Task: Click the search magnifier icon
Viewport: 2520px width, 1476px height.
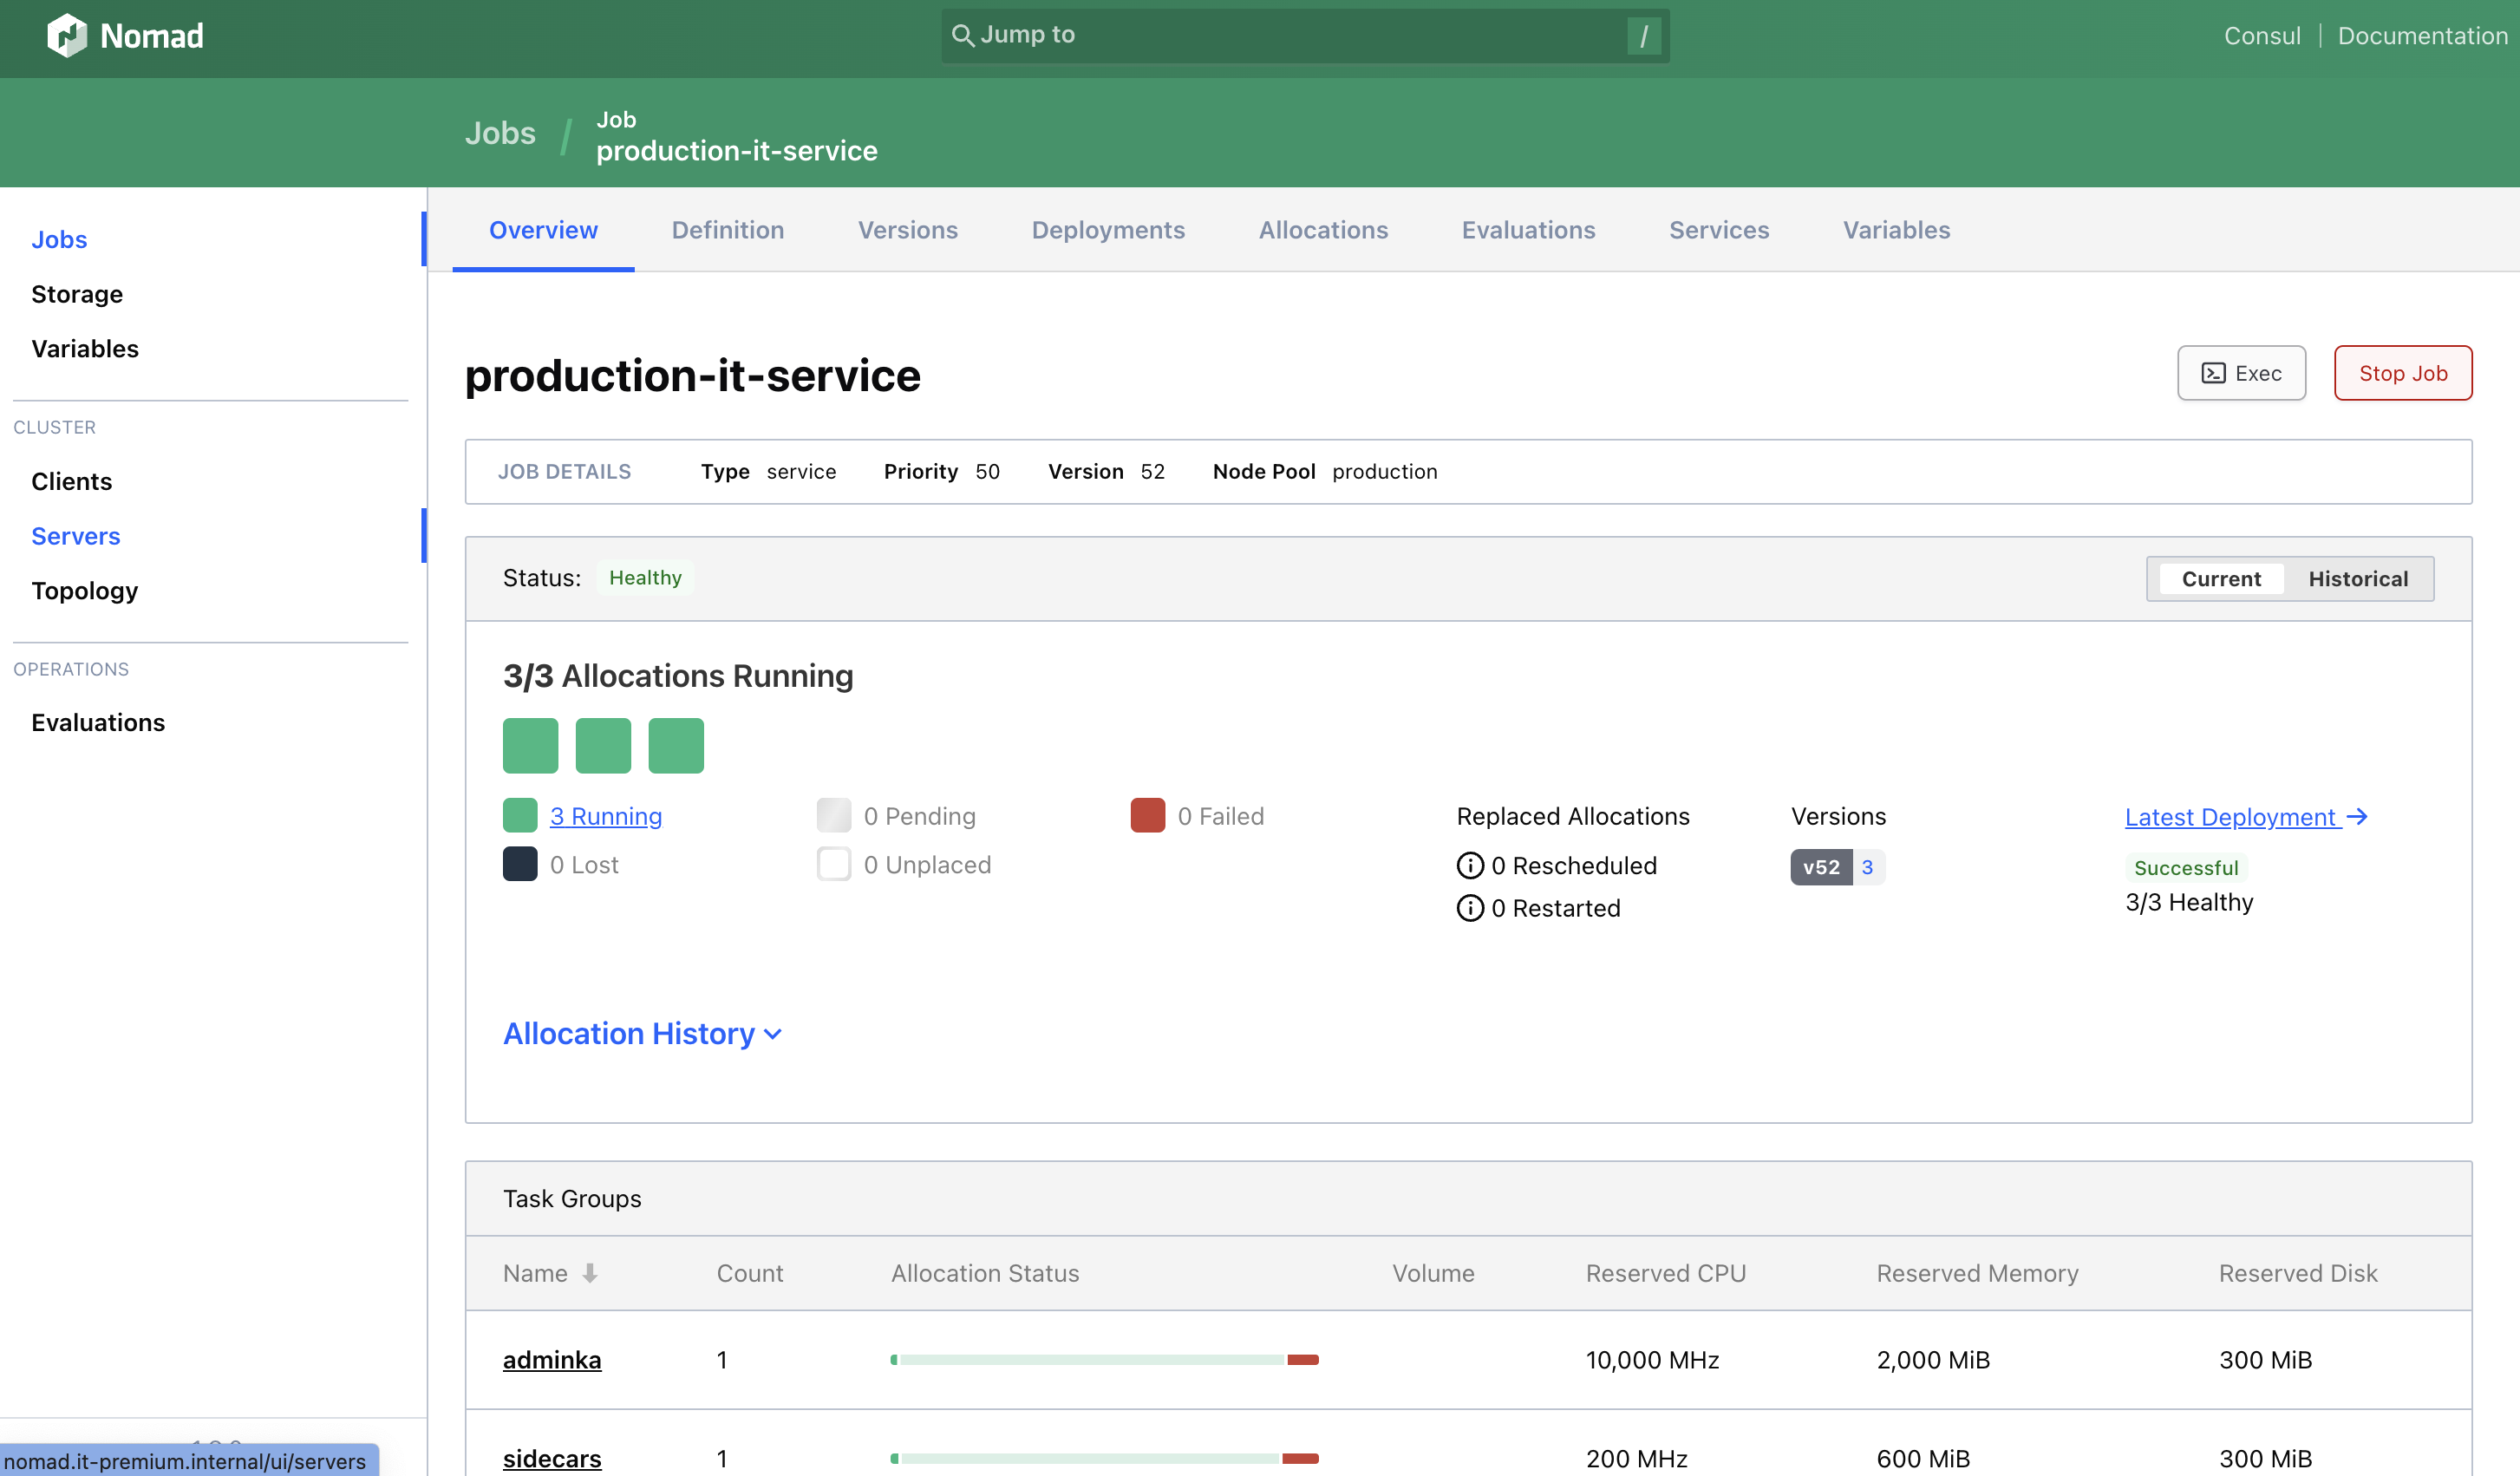Action: point(962,36)
